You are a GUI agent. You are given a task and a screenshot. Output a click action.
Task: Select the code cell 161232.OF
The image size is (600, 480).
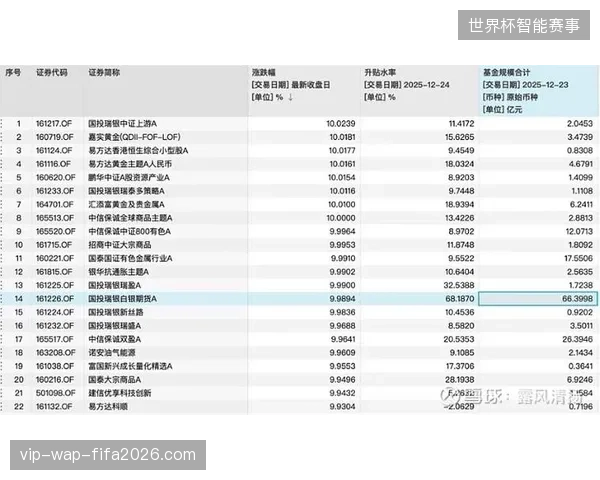point(55,326)
